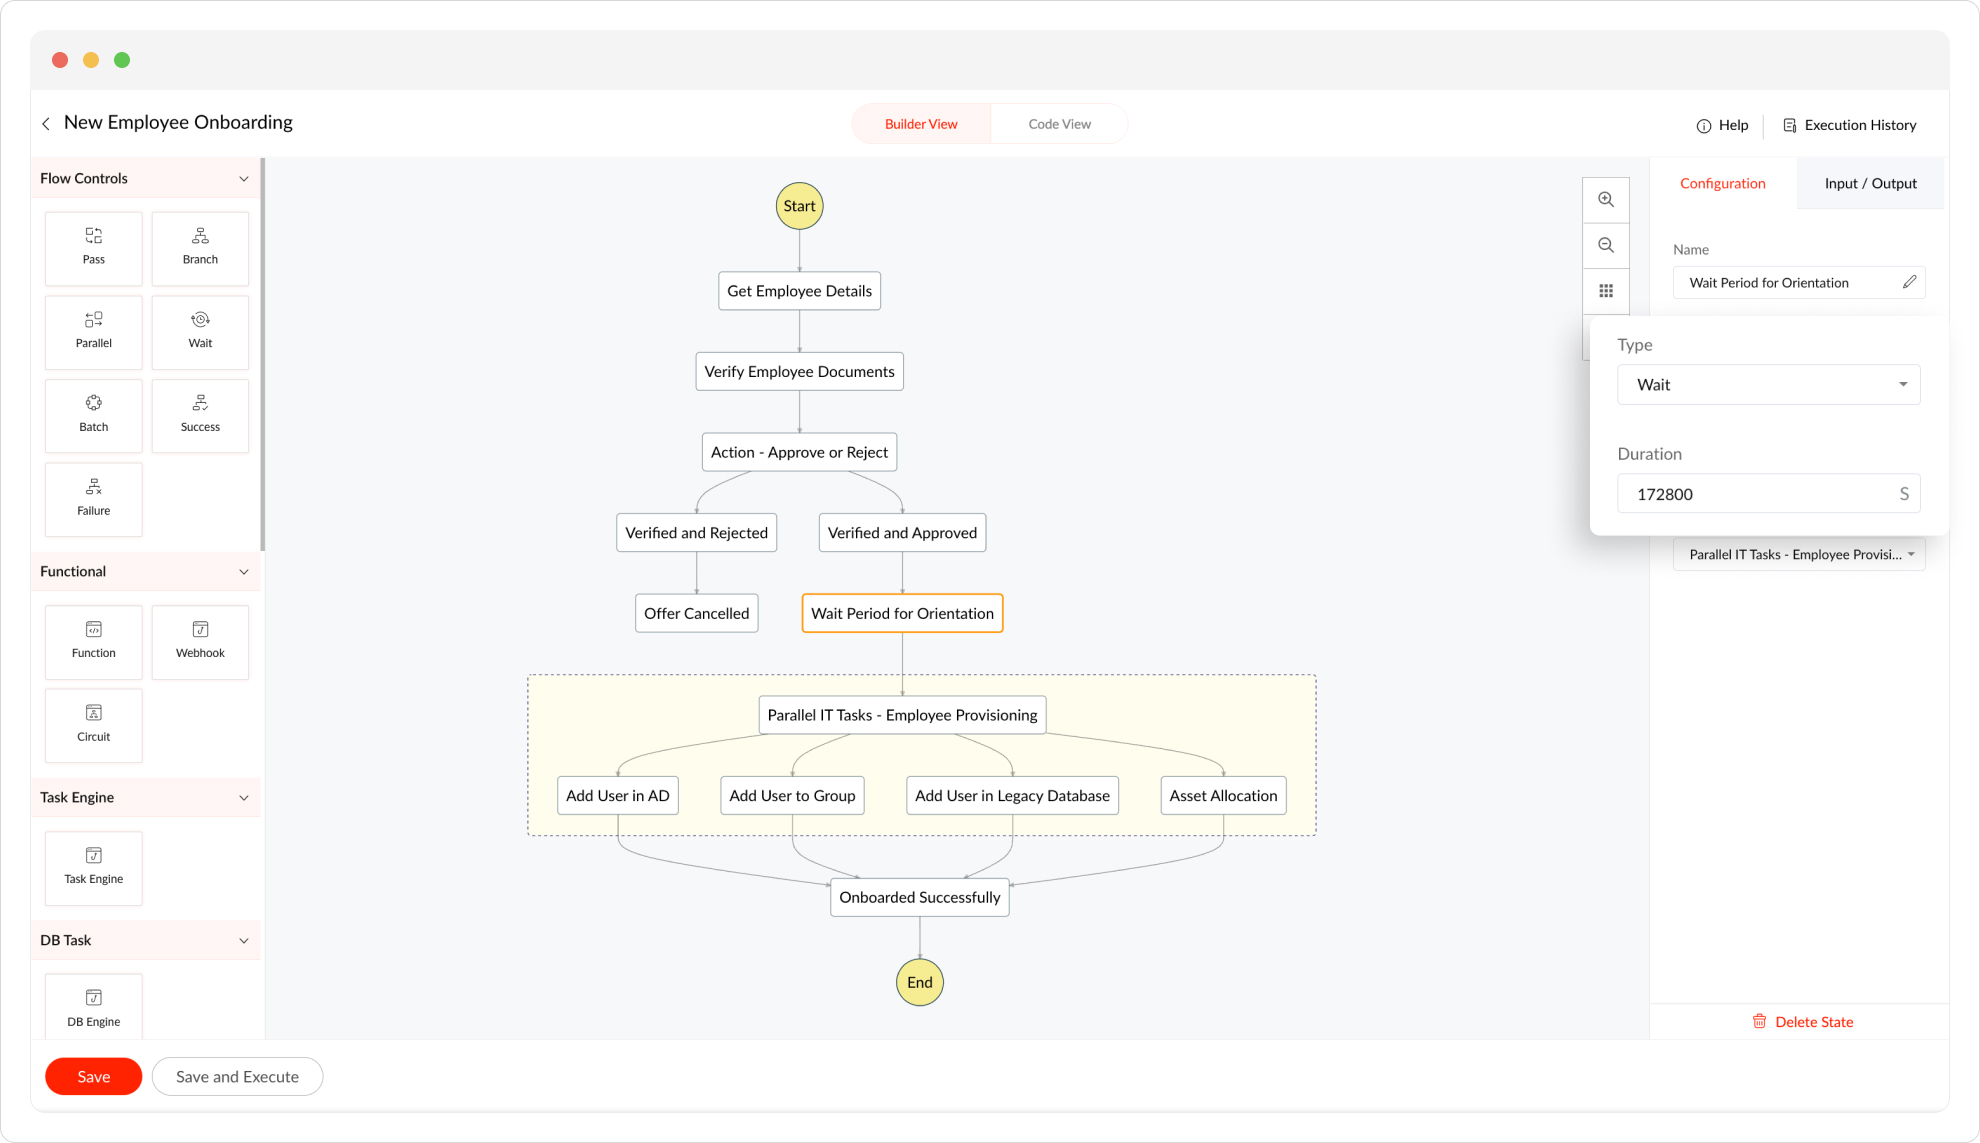
Task: Select the Circuit functional tile
Action: click(93, 725)
